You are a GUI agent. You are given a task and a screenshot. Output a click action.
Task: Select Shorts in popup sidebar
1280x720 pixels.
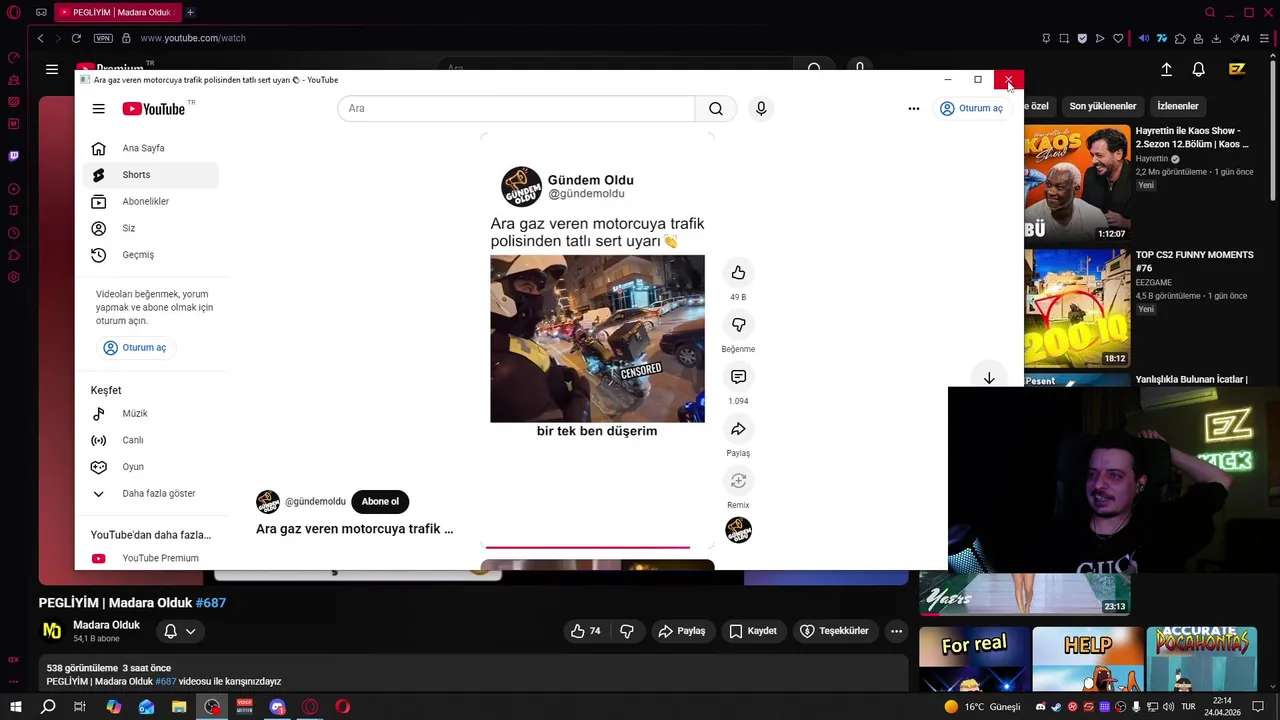click(152, 175)
